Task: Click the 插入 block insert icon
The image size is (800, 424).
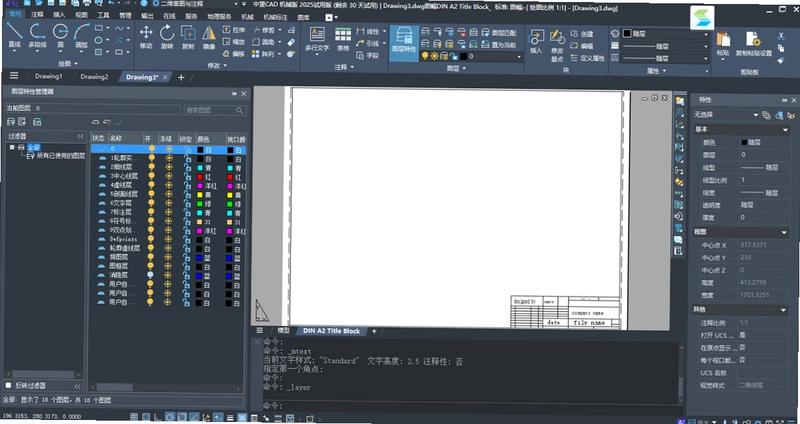Action: [x=536, y=41]
